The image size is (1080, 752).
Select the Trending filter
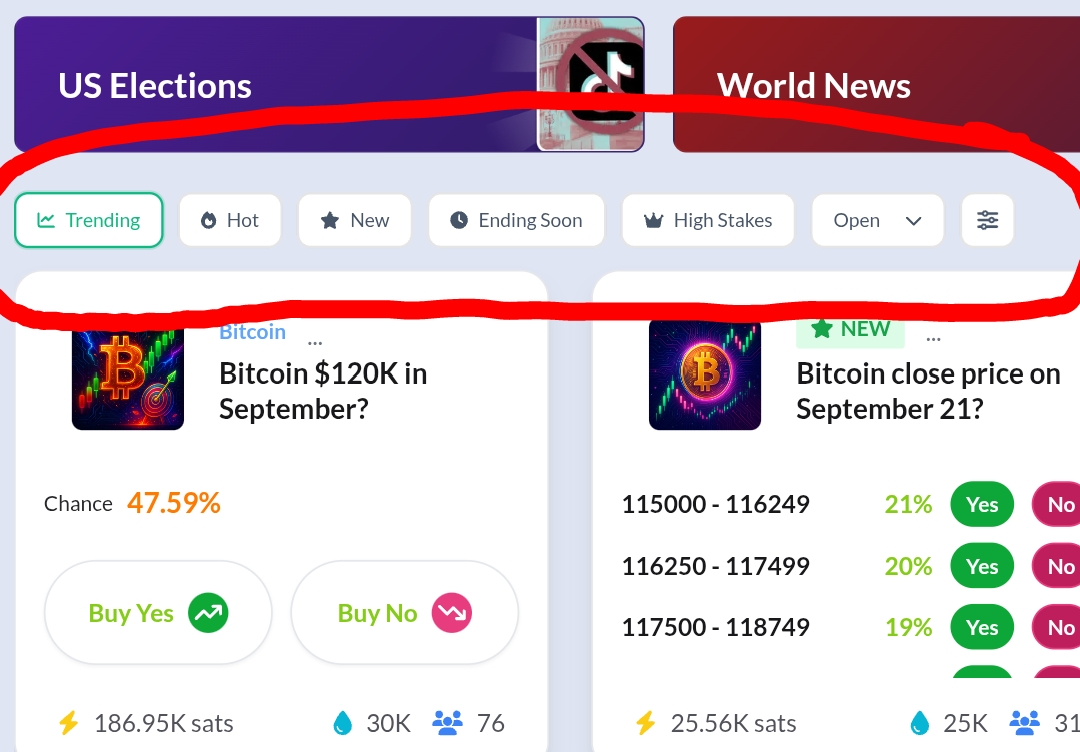[x=89, y=220]
